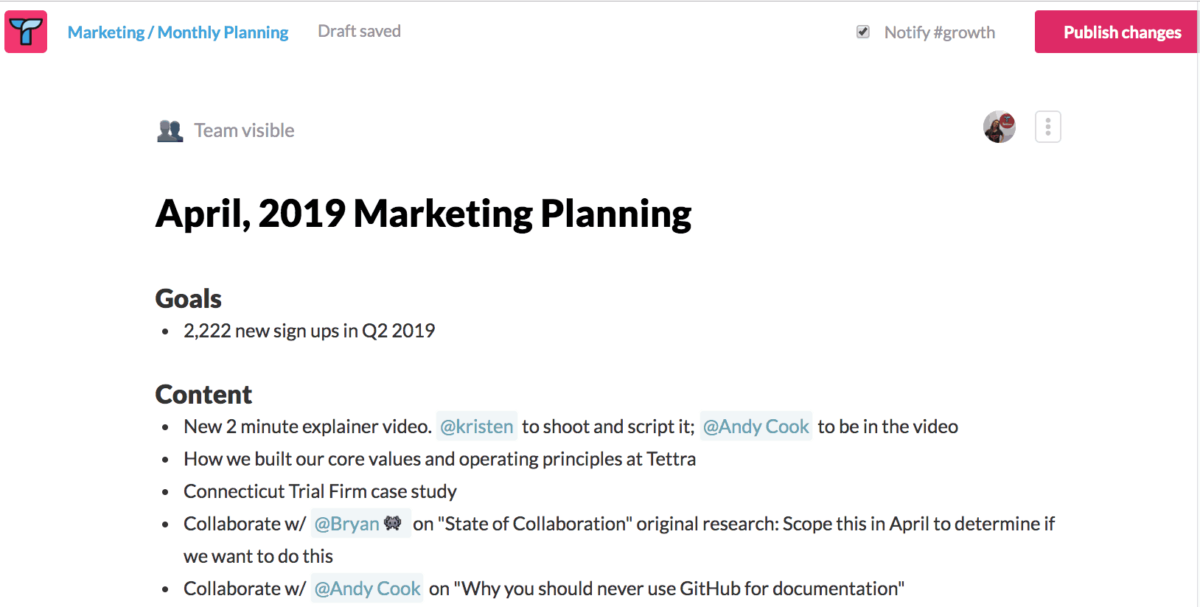This screenshot has width=1200, height=607.
Task: Click the page title April, 2019 Marketing Planning
Action: (x=423, y=214)
